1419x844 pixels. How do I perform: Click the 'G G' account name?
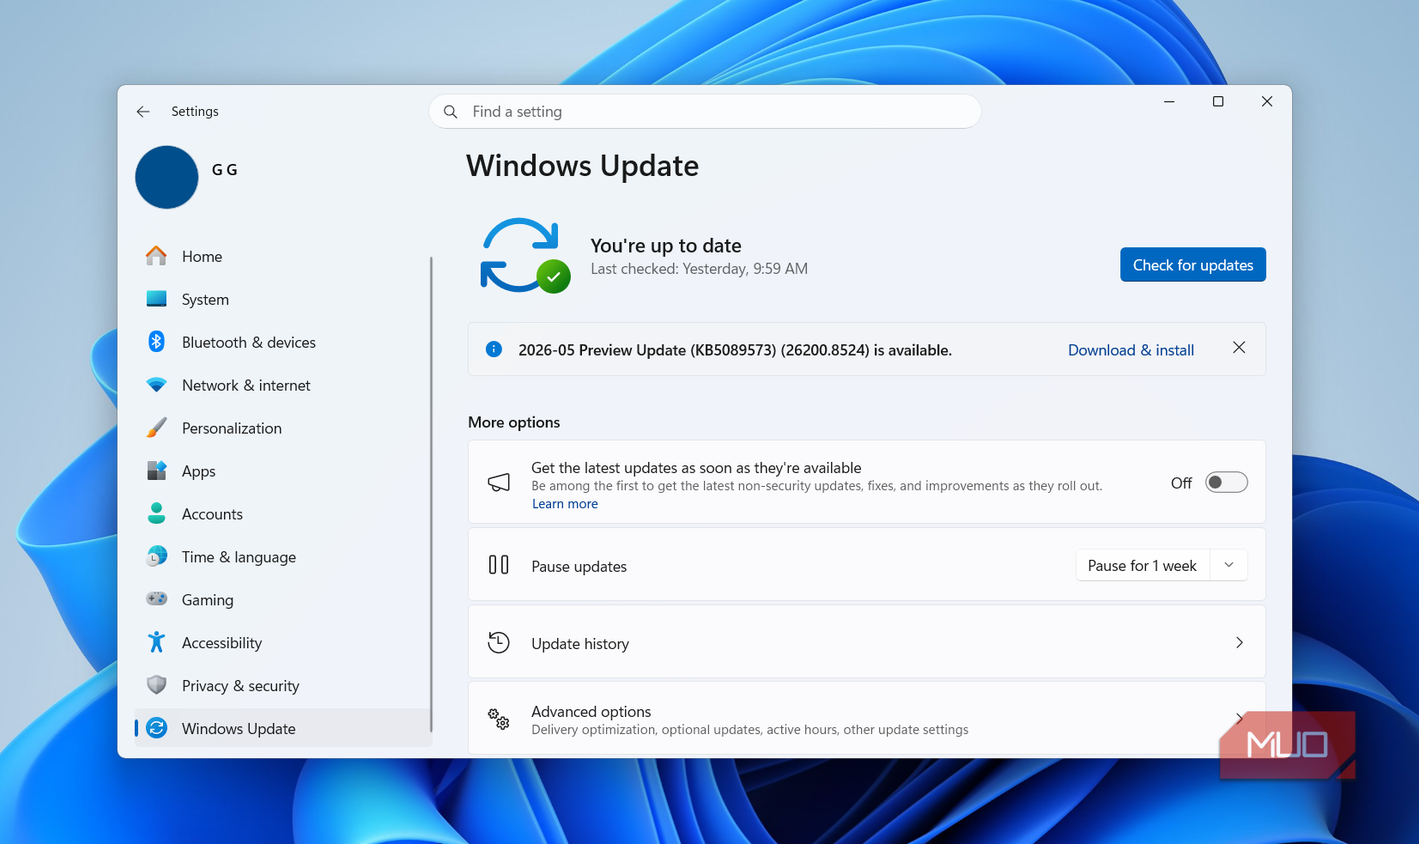(x=224, y=170)
